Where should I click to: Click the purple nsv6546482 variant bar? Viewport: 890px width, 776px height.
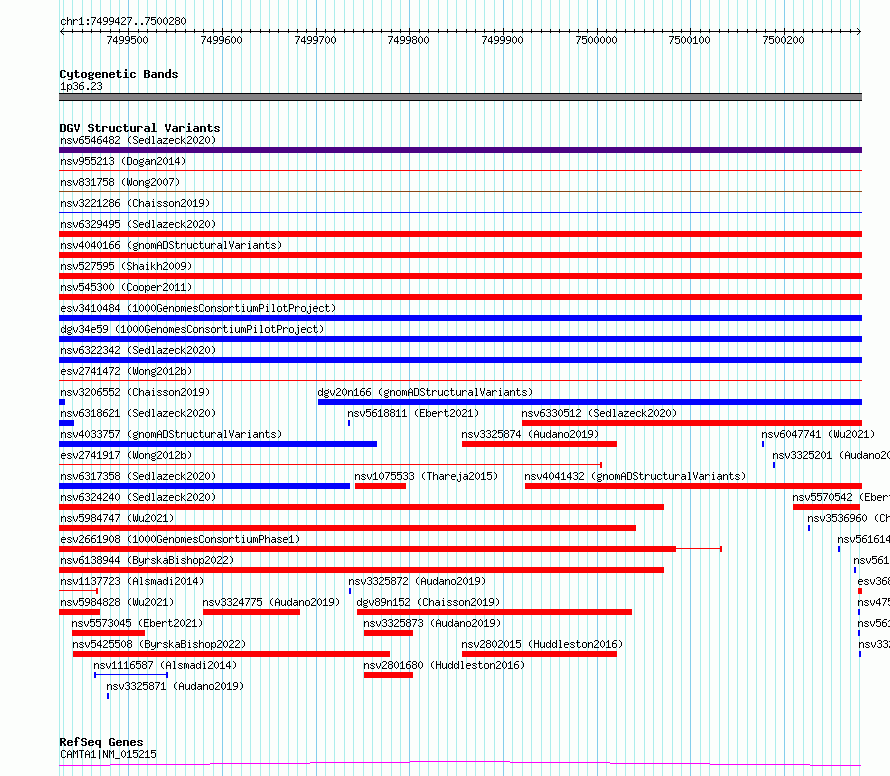click(x=460, y=150)
